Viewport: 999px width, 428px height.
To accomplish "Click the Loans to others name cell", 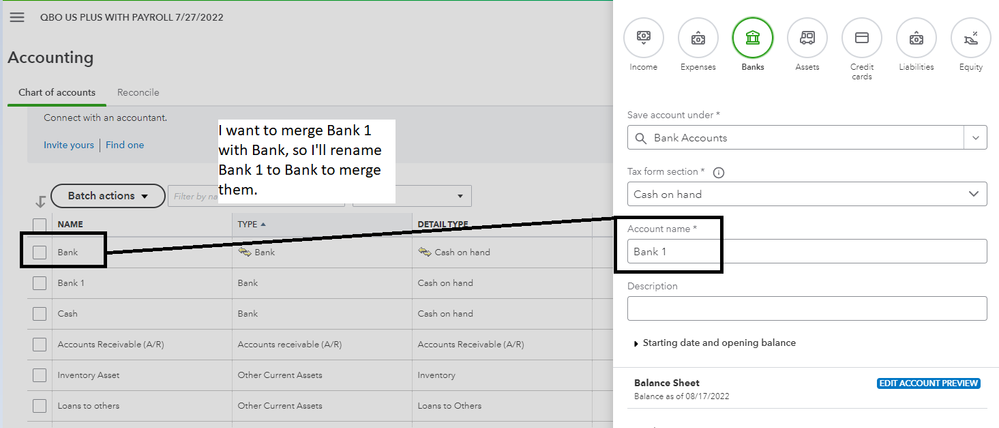I will pos(89,406).
